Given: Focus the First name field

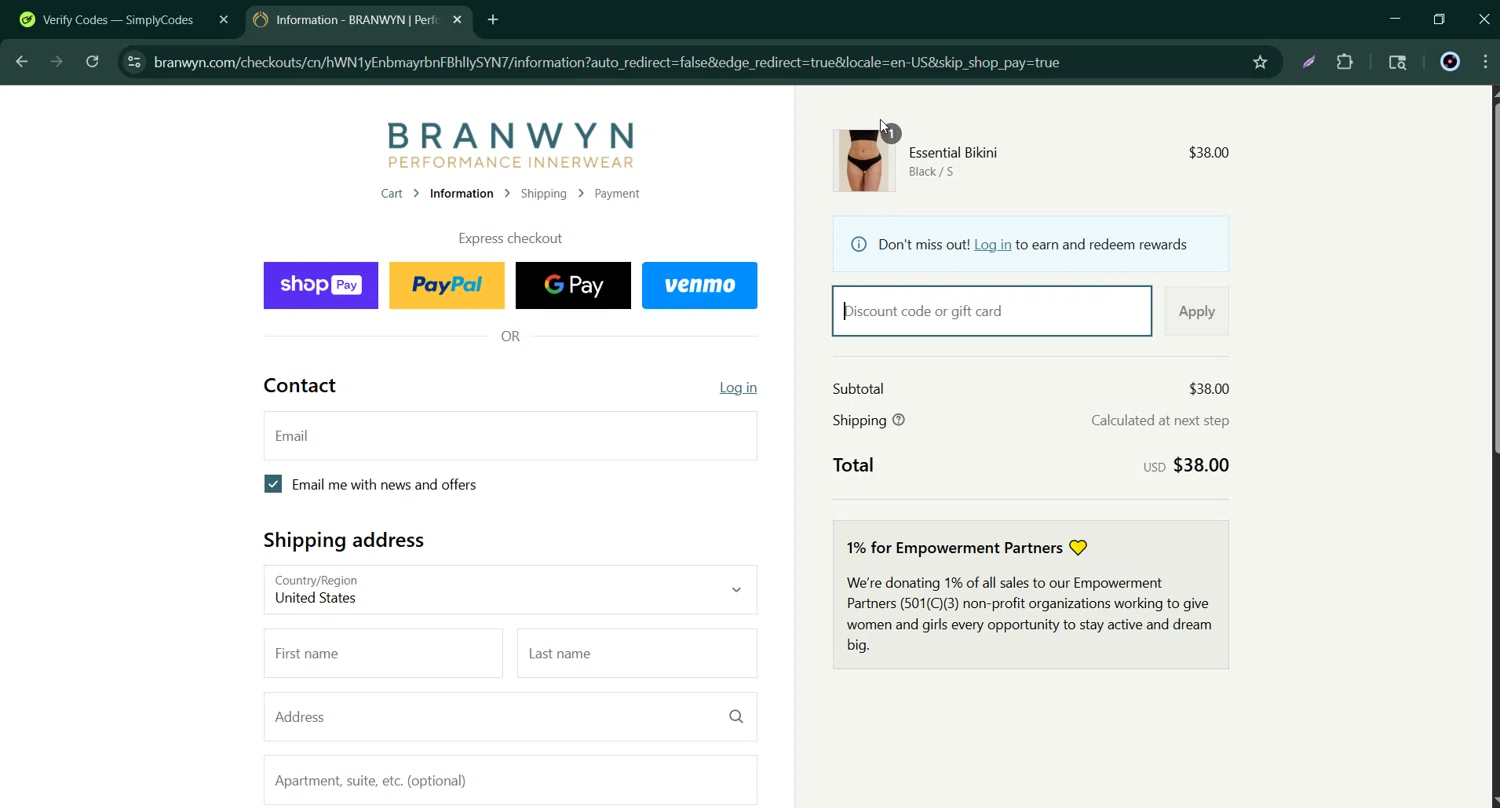Looking at the screenshot, I should coord(383,653).
